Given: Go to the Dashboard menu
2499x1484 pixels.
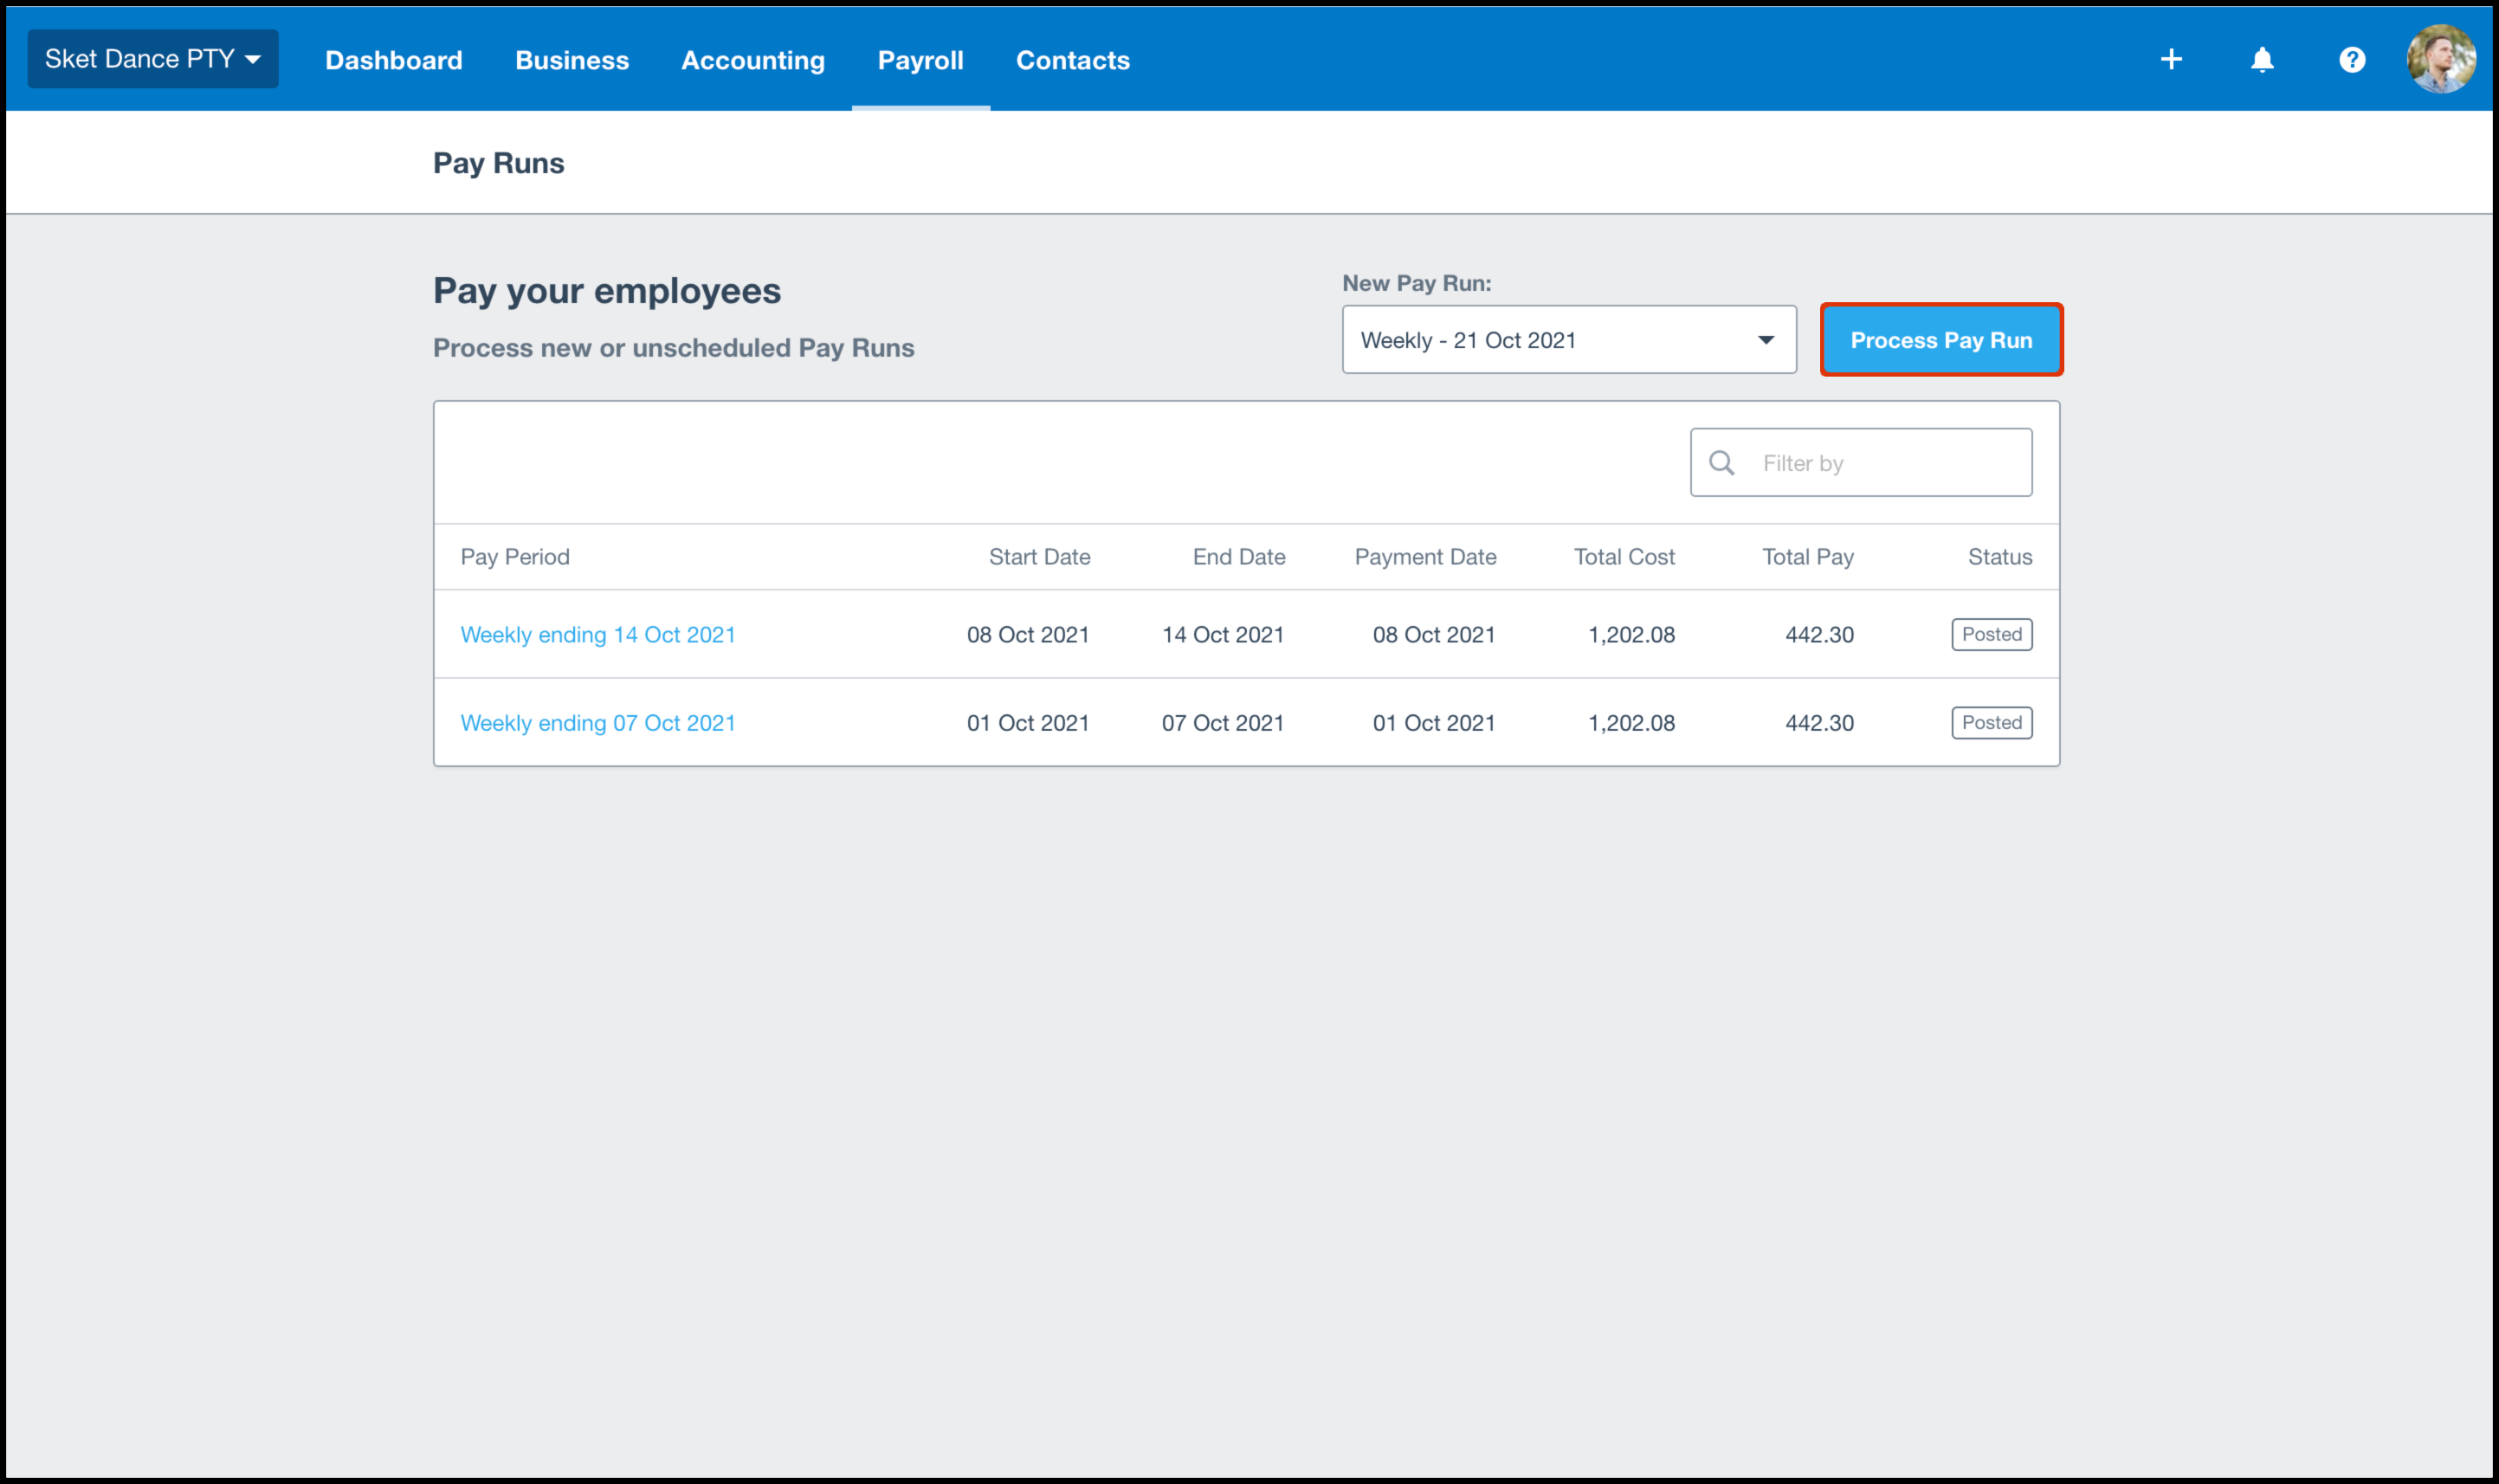Looking at the screenshot, I should [393, 60].
